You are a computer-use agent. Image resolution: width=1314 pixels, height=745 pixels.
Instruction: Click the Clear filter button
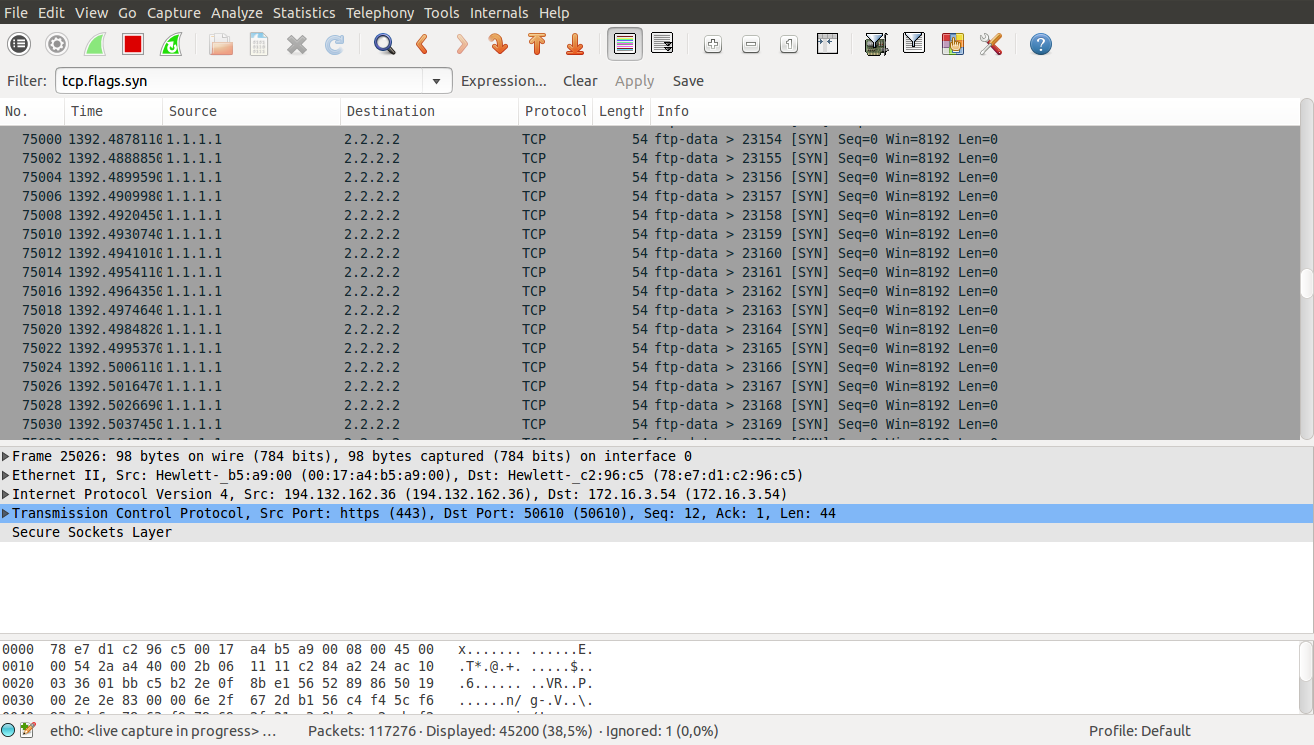[x=580, y=81]
